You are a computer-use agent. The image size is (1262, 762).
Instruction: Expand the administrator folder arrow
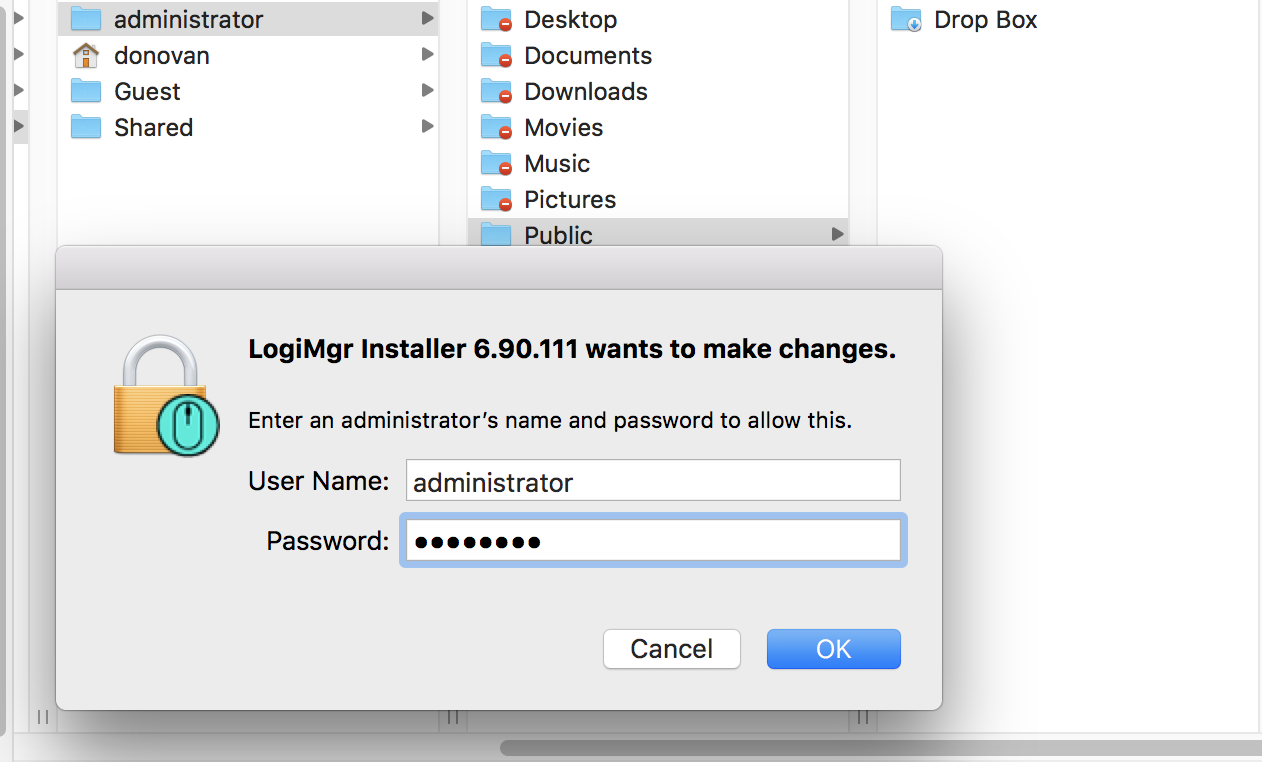(x=427, y=18)
